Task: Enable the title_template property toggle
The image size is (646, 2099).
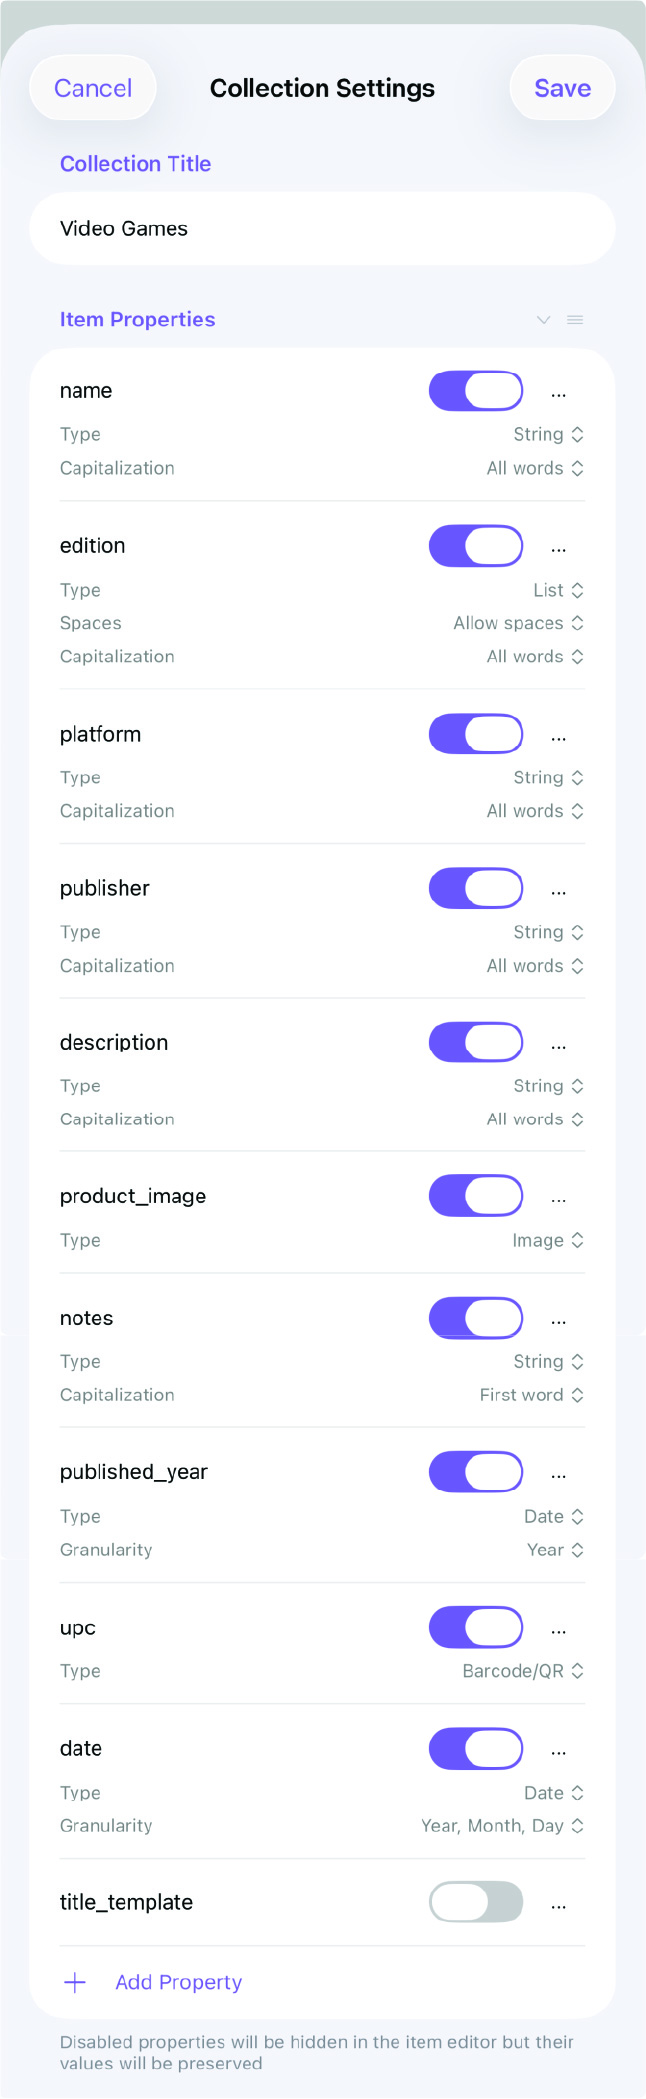Action: (x=476, y=1902)
